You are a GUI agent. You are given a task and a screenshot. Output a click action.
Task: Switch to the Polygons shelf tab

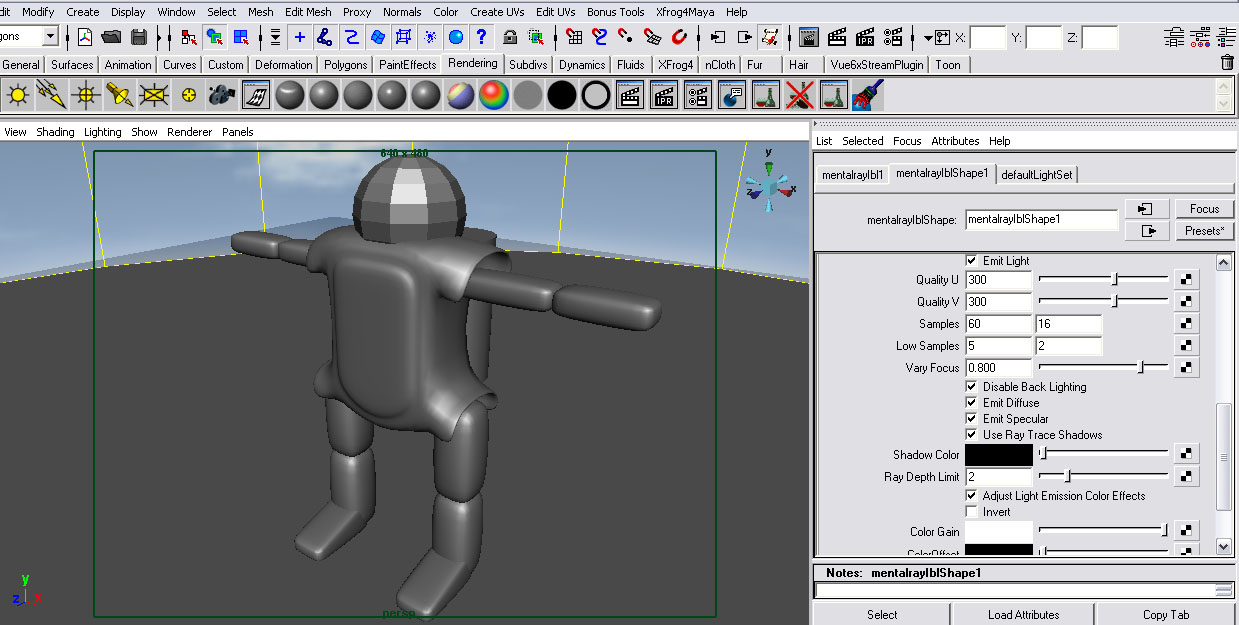(346, 65)
